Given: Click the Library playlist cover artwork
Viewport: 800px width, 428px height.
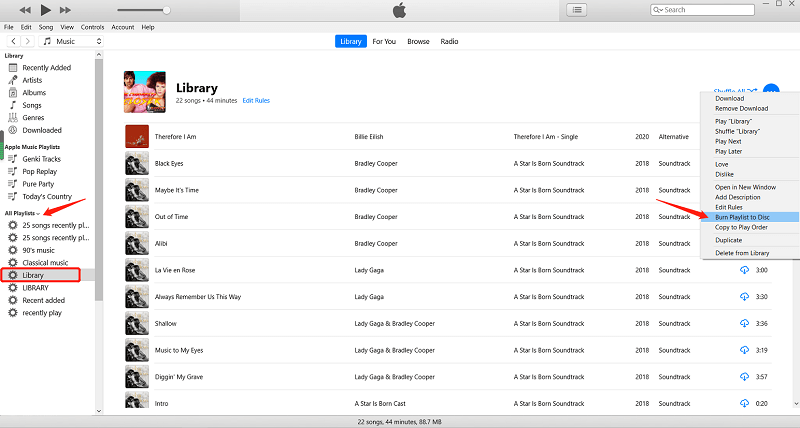Looking at the screenshot, I should click(145, 92).
